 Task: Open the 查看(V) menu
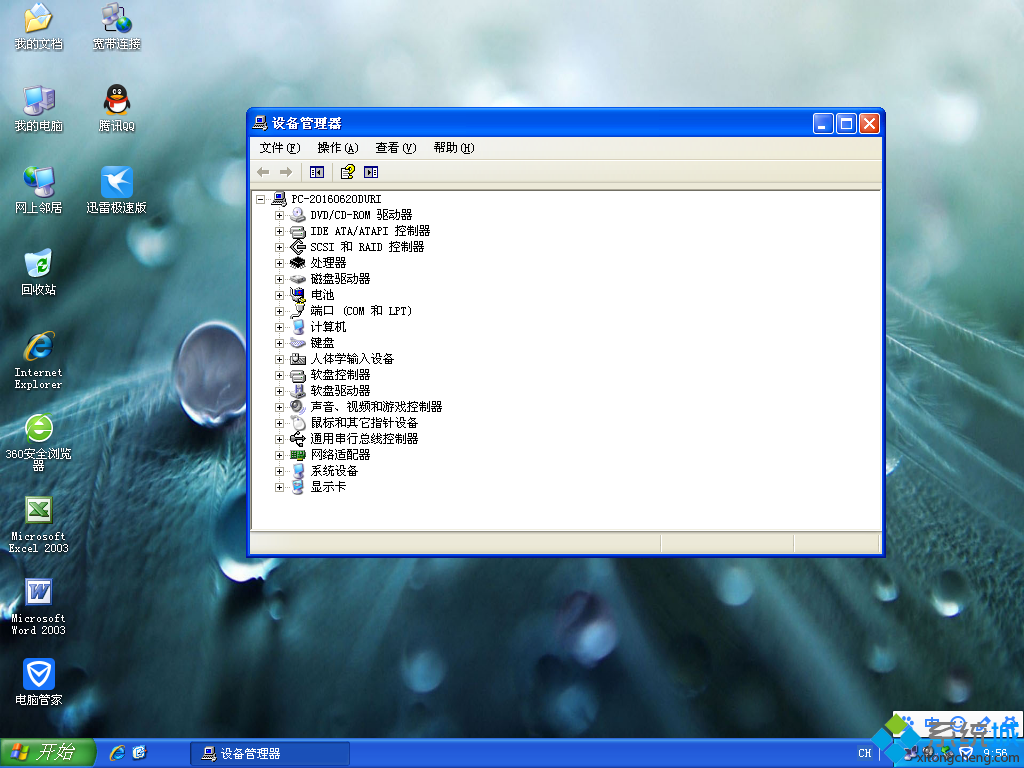396,148
